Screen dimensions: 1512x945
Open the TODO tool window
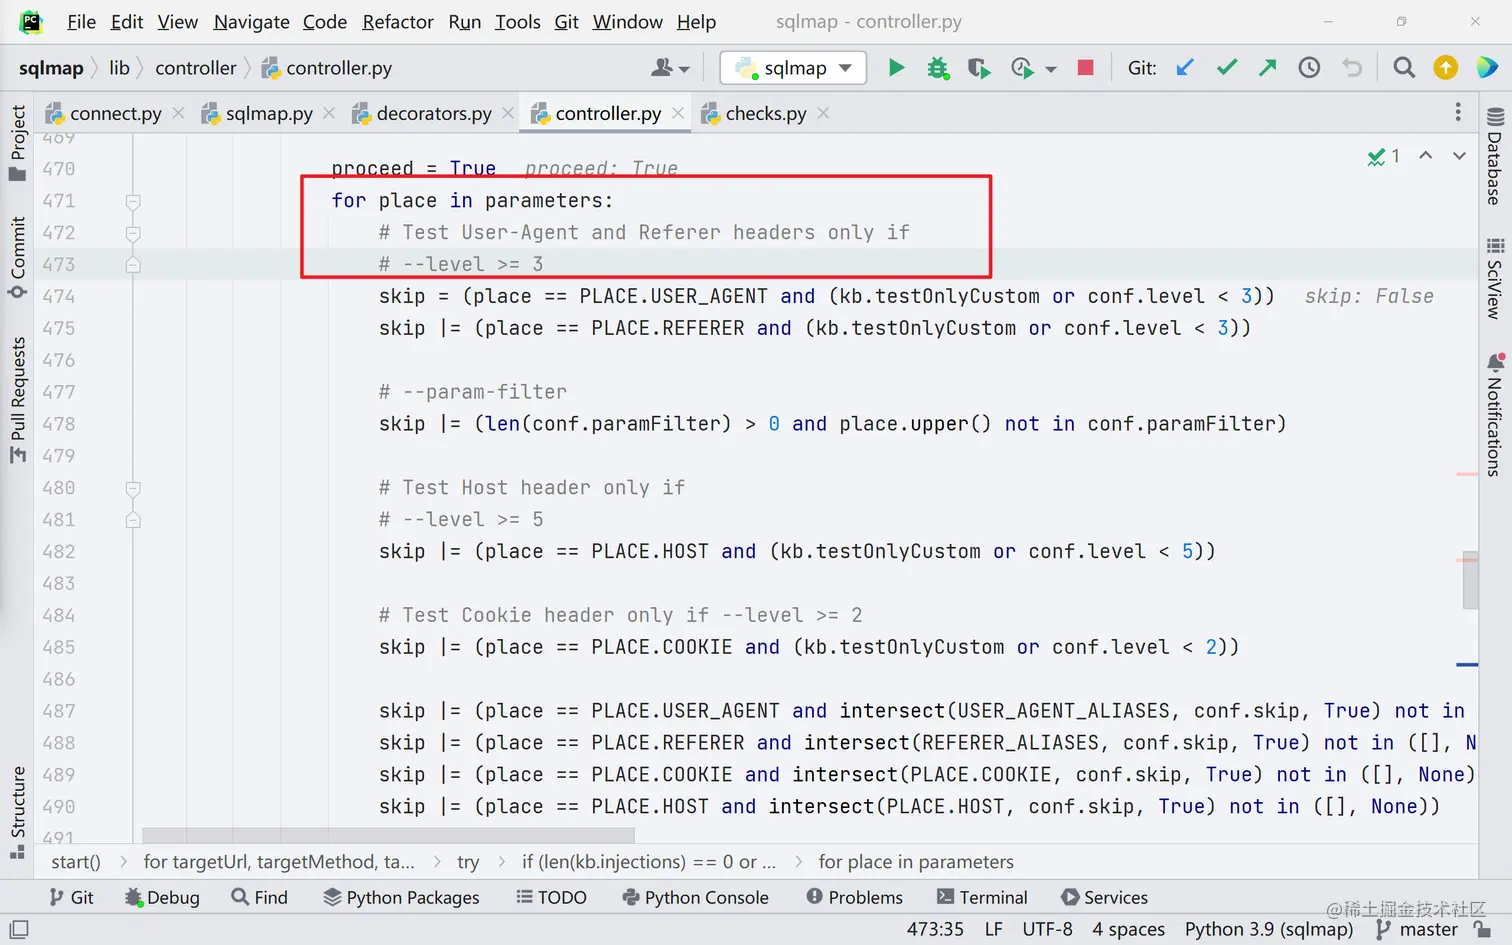[x=551, y=897]
